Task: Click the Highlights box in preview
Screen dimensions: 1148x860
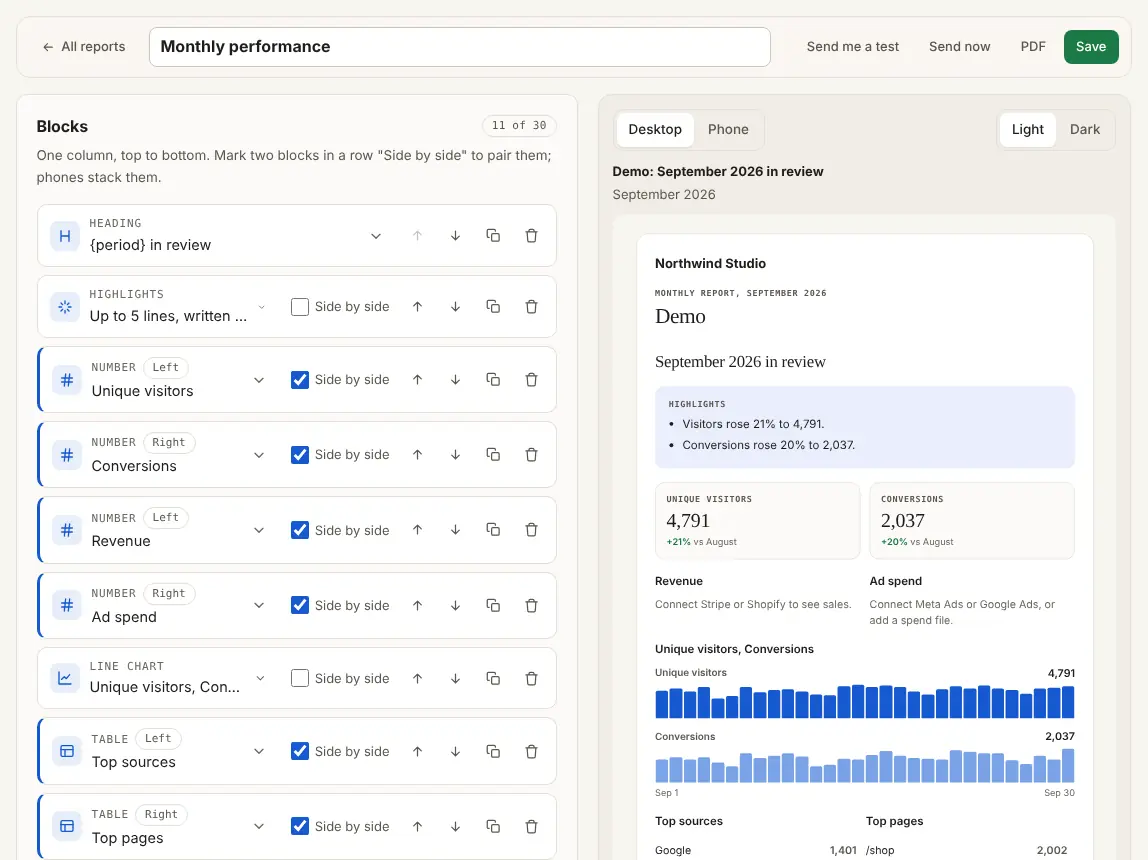Action: point(865,427)
